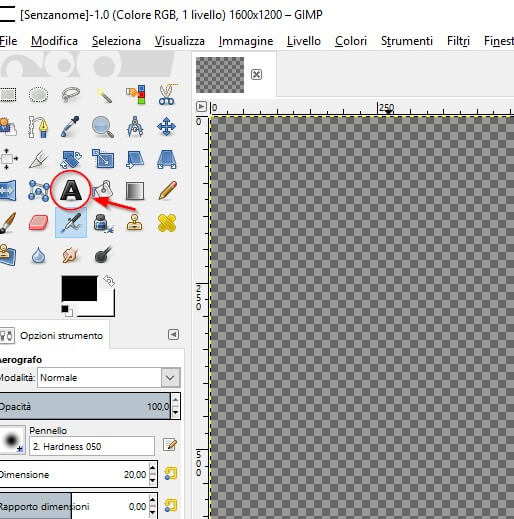Open the Immagine menu

click(x=246, y=41)
